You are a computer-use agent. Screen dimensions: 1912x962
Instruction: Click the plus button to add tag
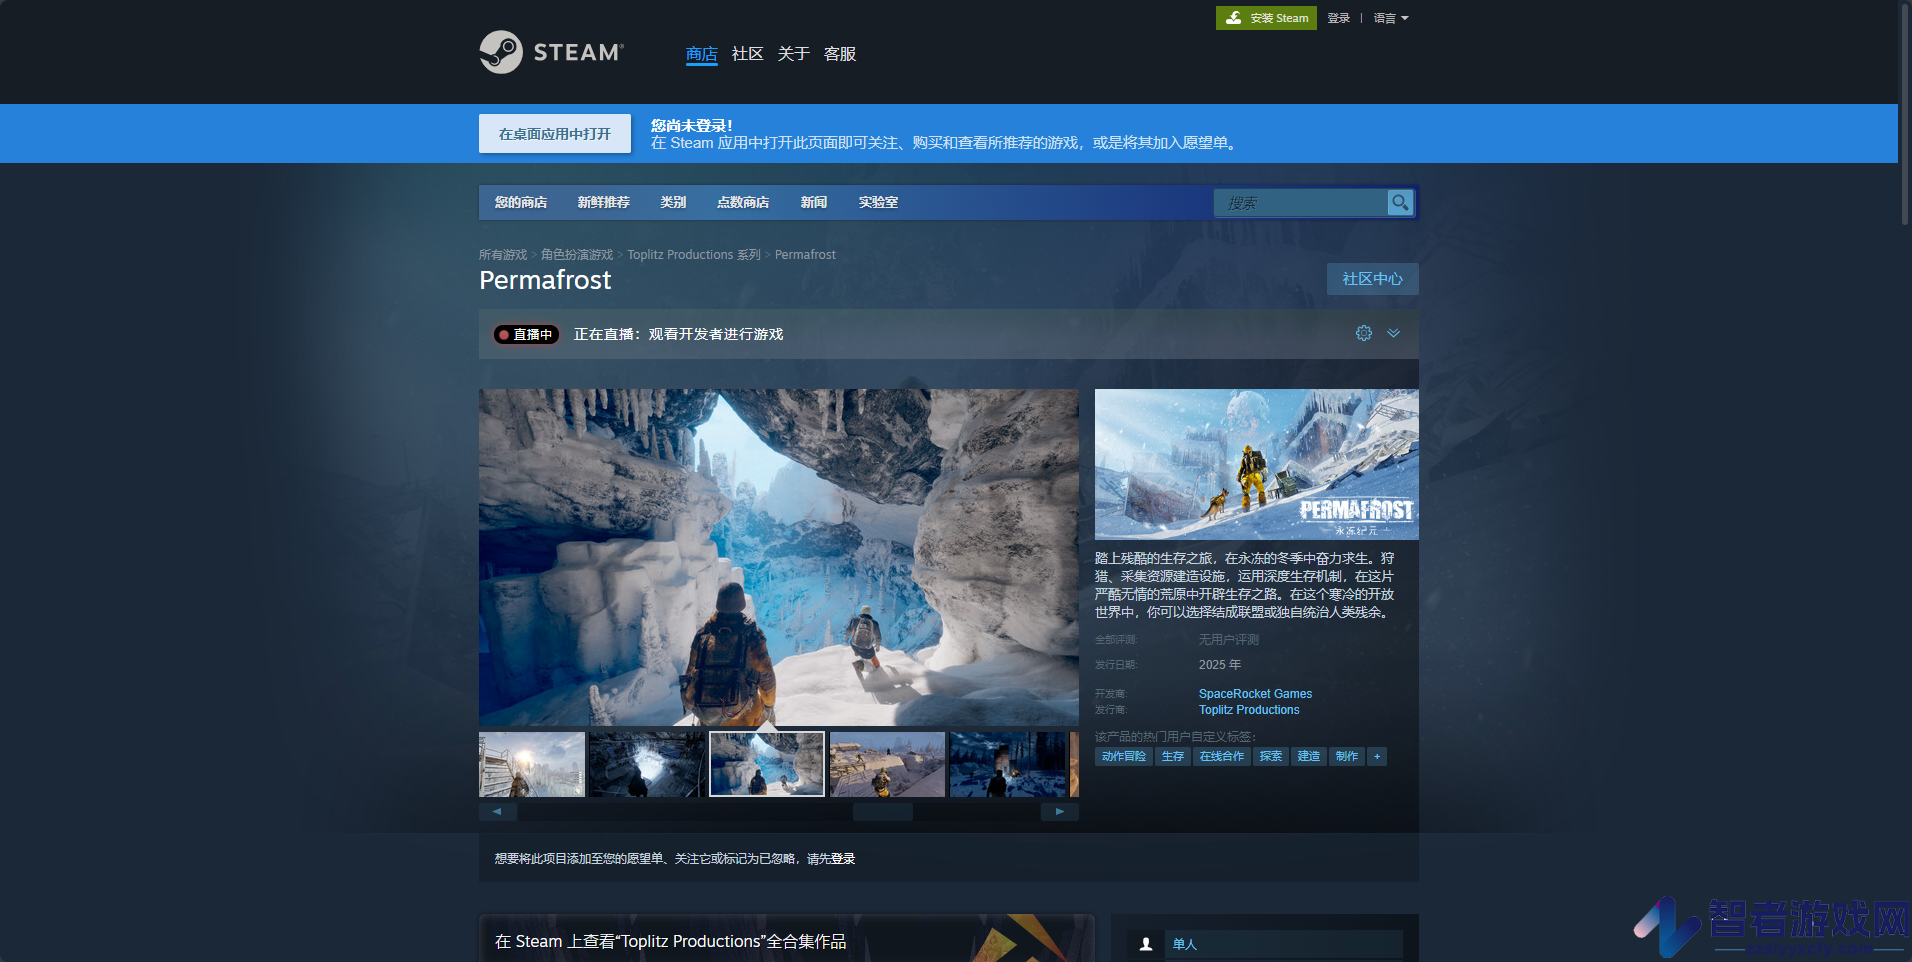(x=1377, y=756)
